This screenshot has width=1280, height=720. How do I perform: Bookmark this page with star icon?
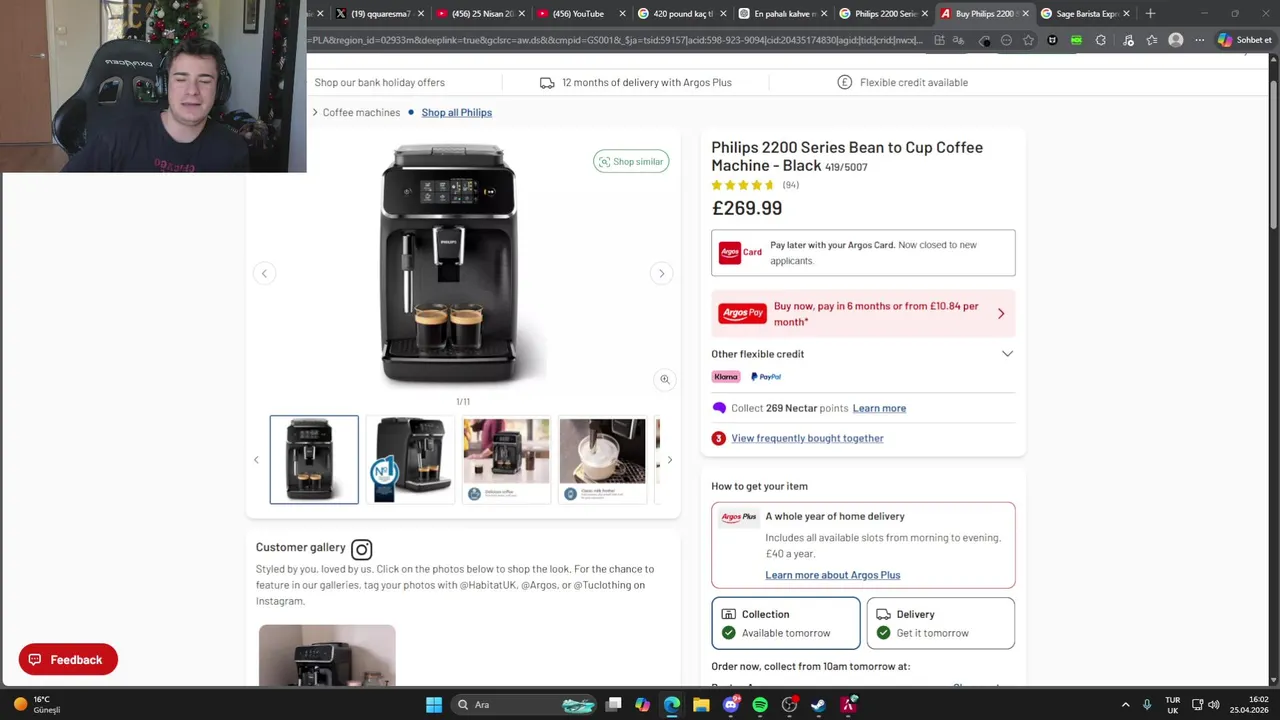[x=1028, y=40]
